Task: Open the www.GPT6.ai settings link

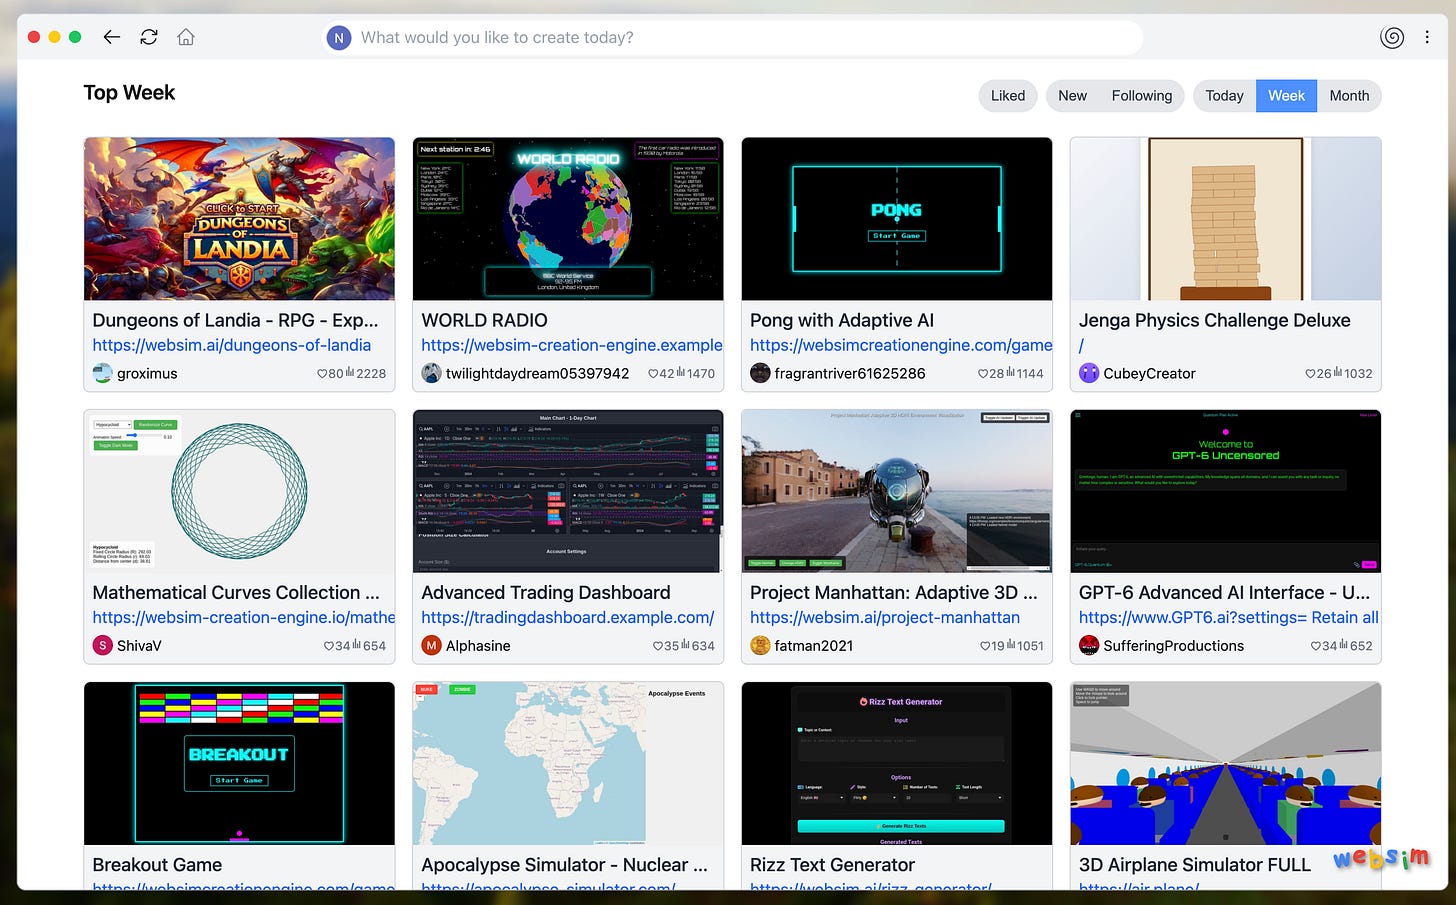Action: [x=1229, y=617]
